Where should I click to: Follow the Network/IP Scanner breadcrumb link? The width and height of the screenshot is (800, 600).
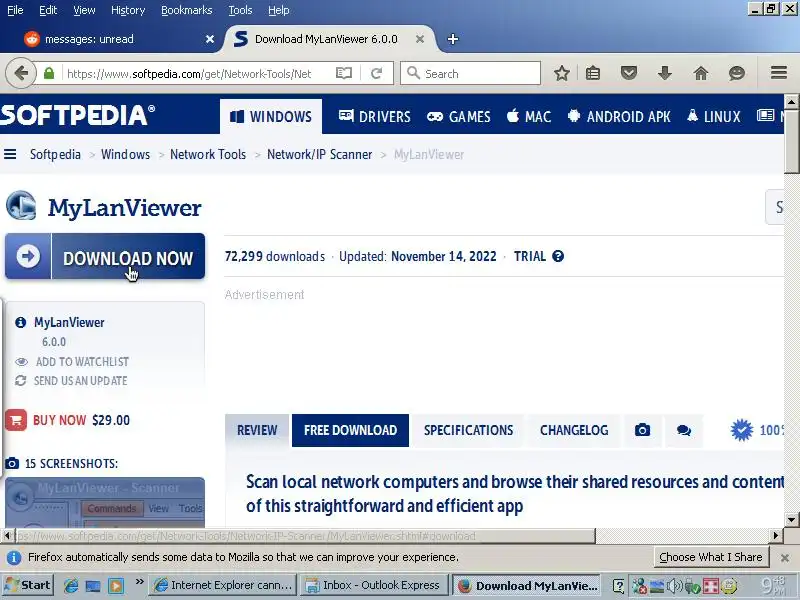(x=319, y=154)
